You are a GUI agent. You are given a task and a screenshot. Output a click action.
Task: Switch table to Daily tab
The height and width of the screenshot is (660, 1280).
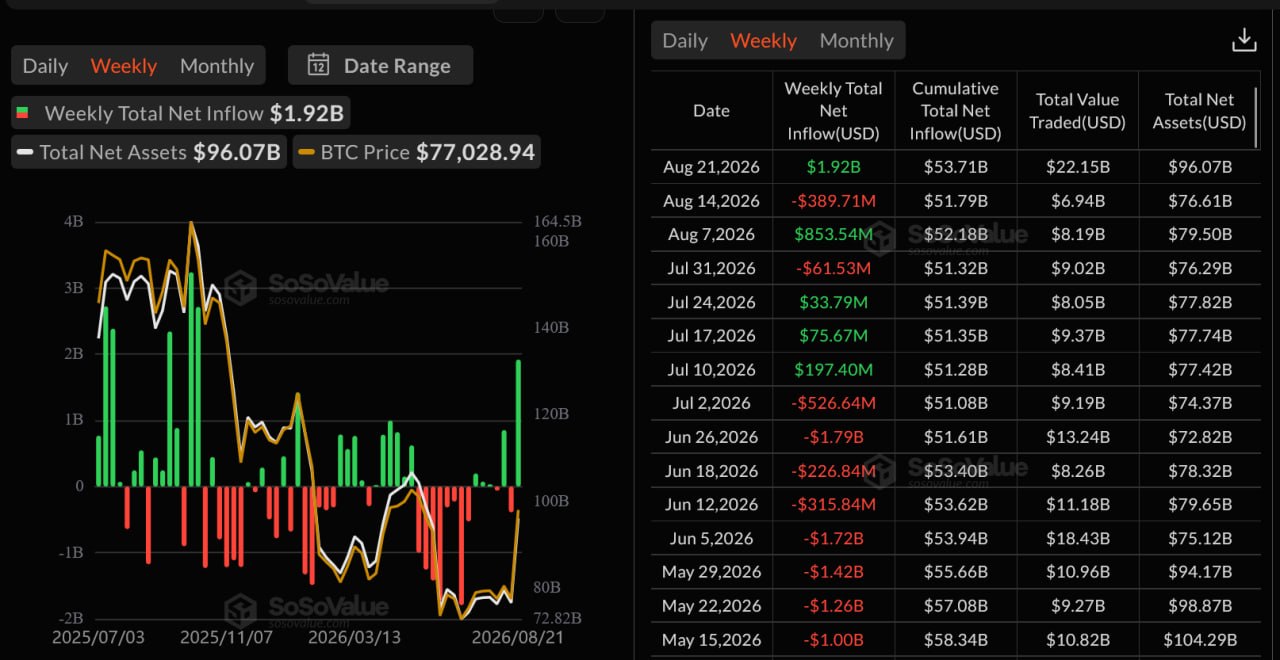(x=685, y=41)
